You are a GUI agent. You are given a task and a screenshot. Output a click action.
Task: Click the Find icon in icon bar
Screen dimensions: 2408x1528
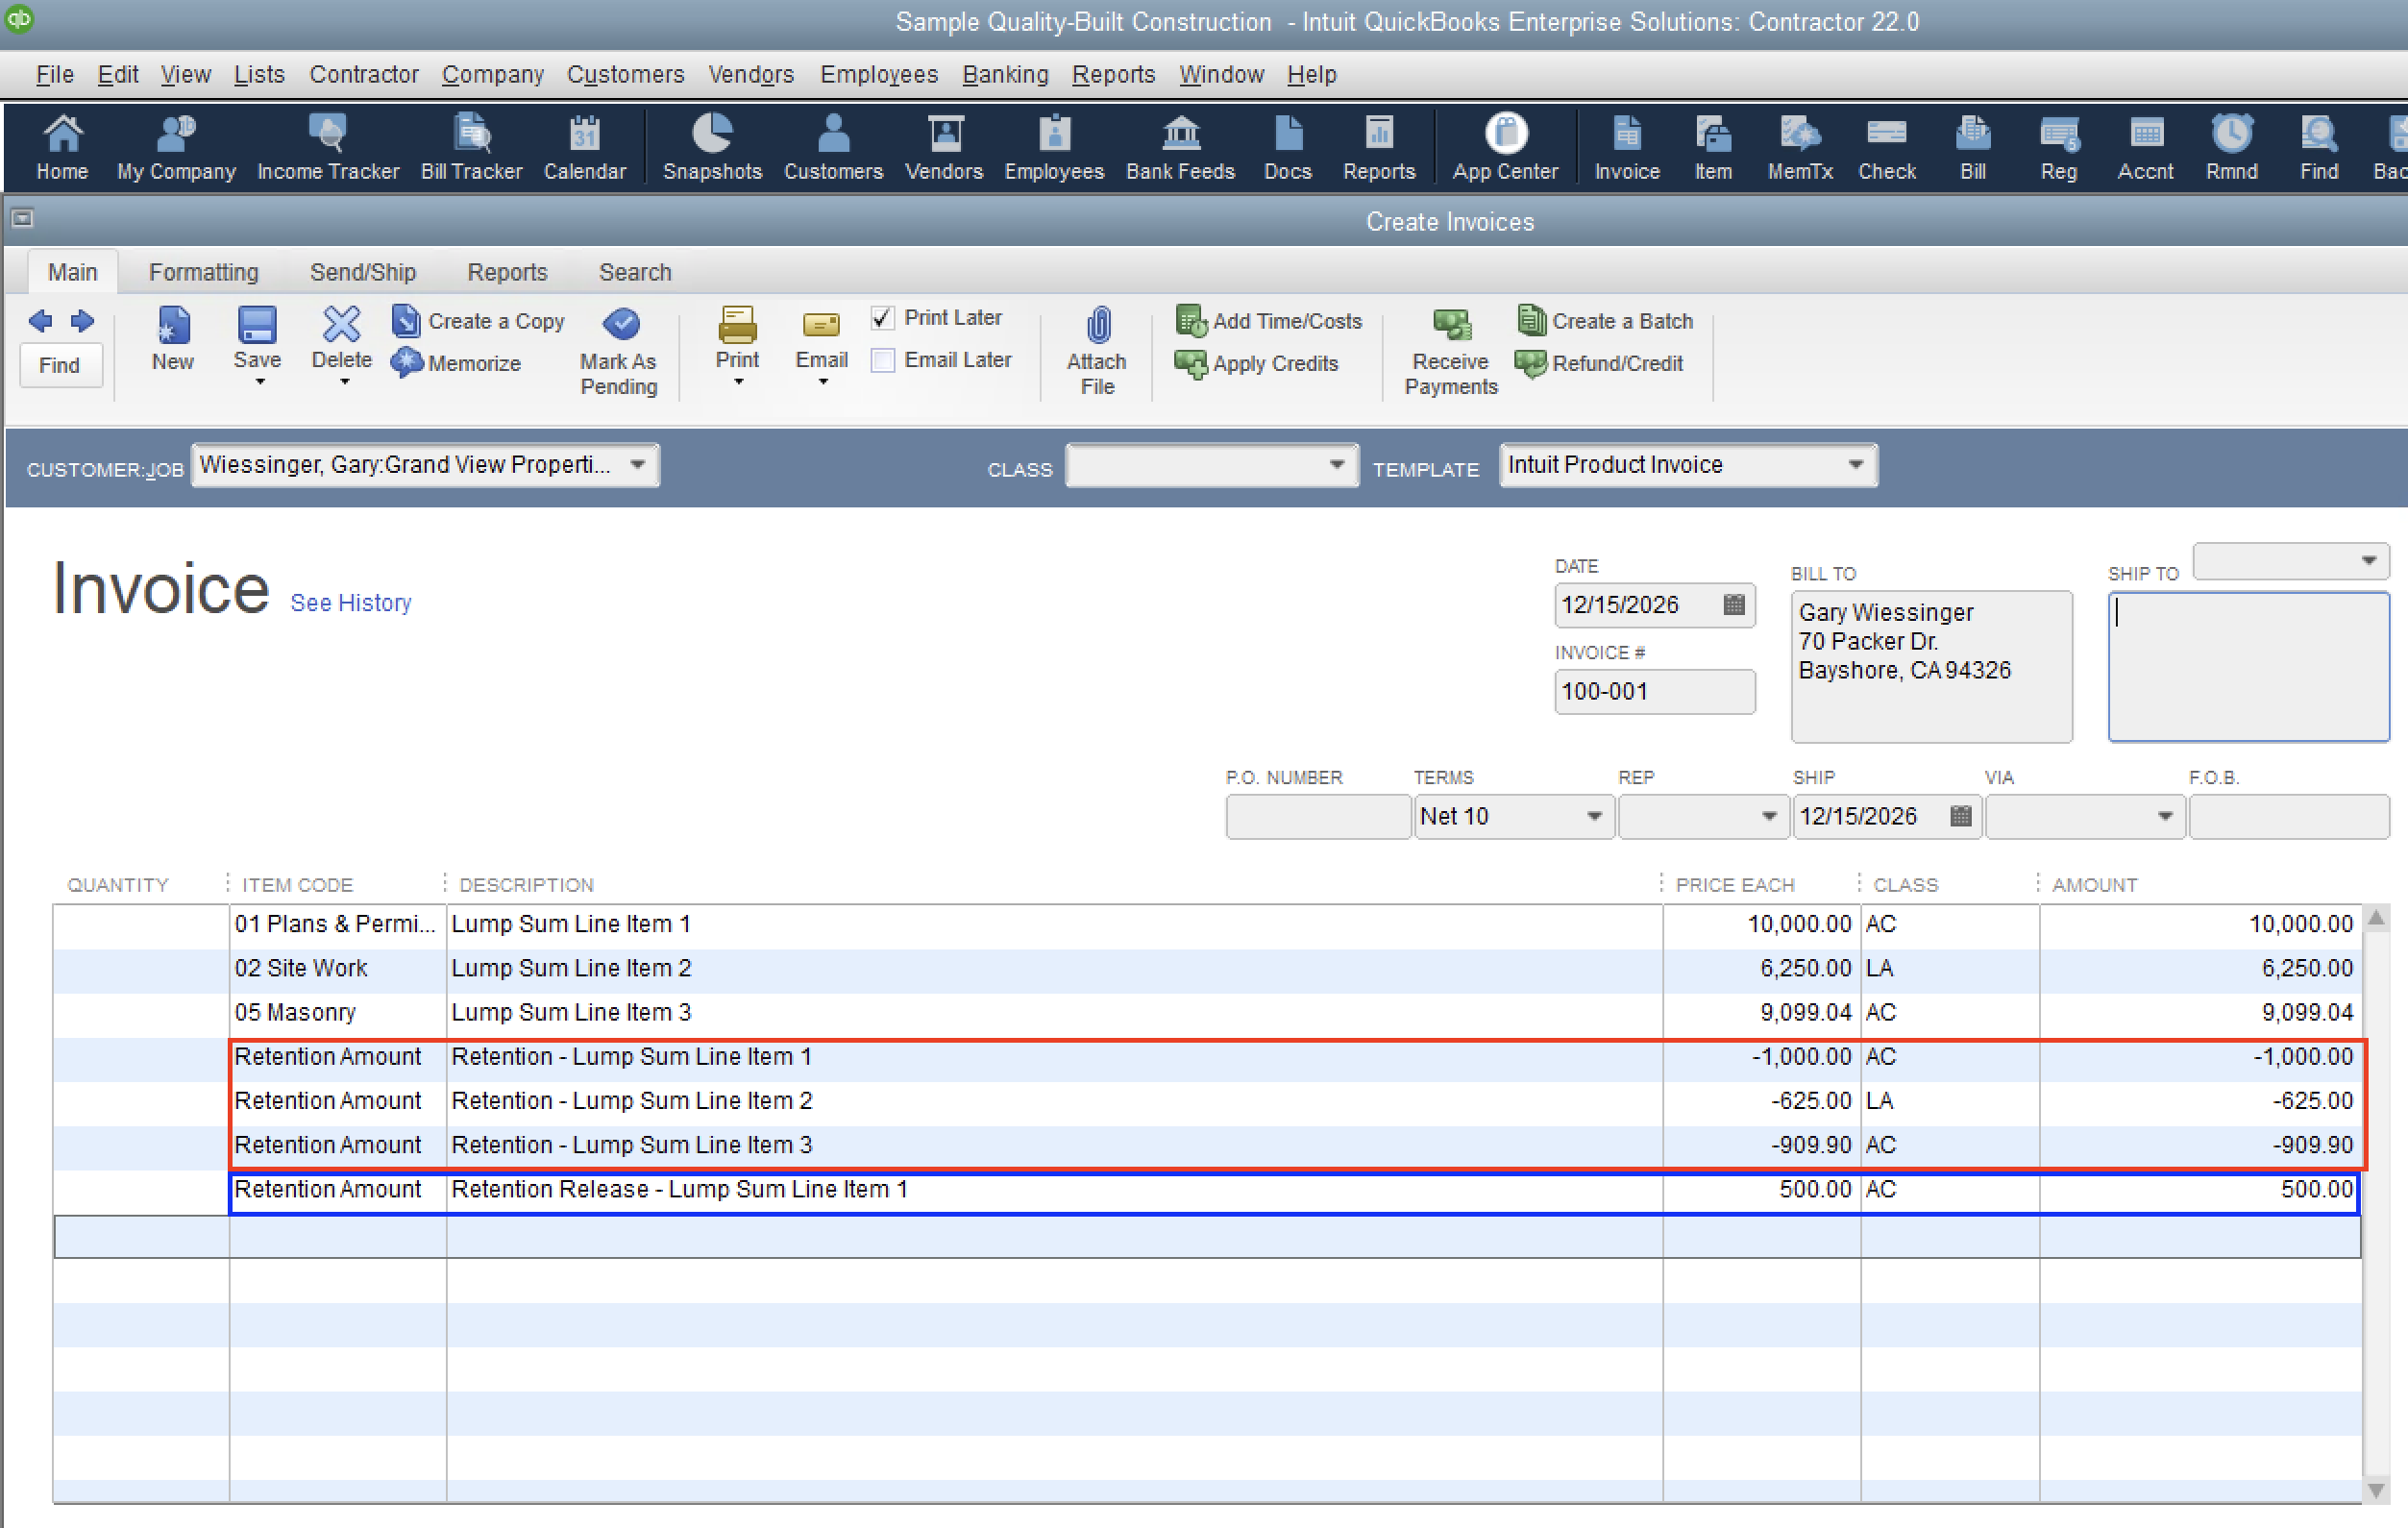[x=2319, y=147]
